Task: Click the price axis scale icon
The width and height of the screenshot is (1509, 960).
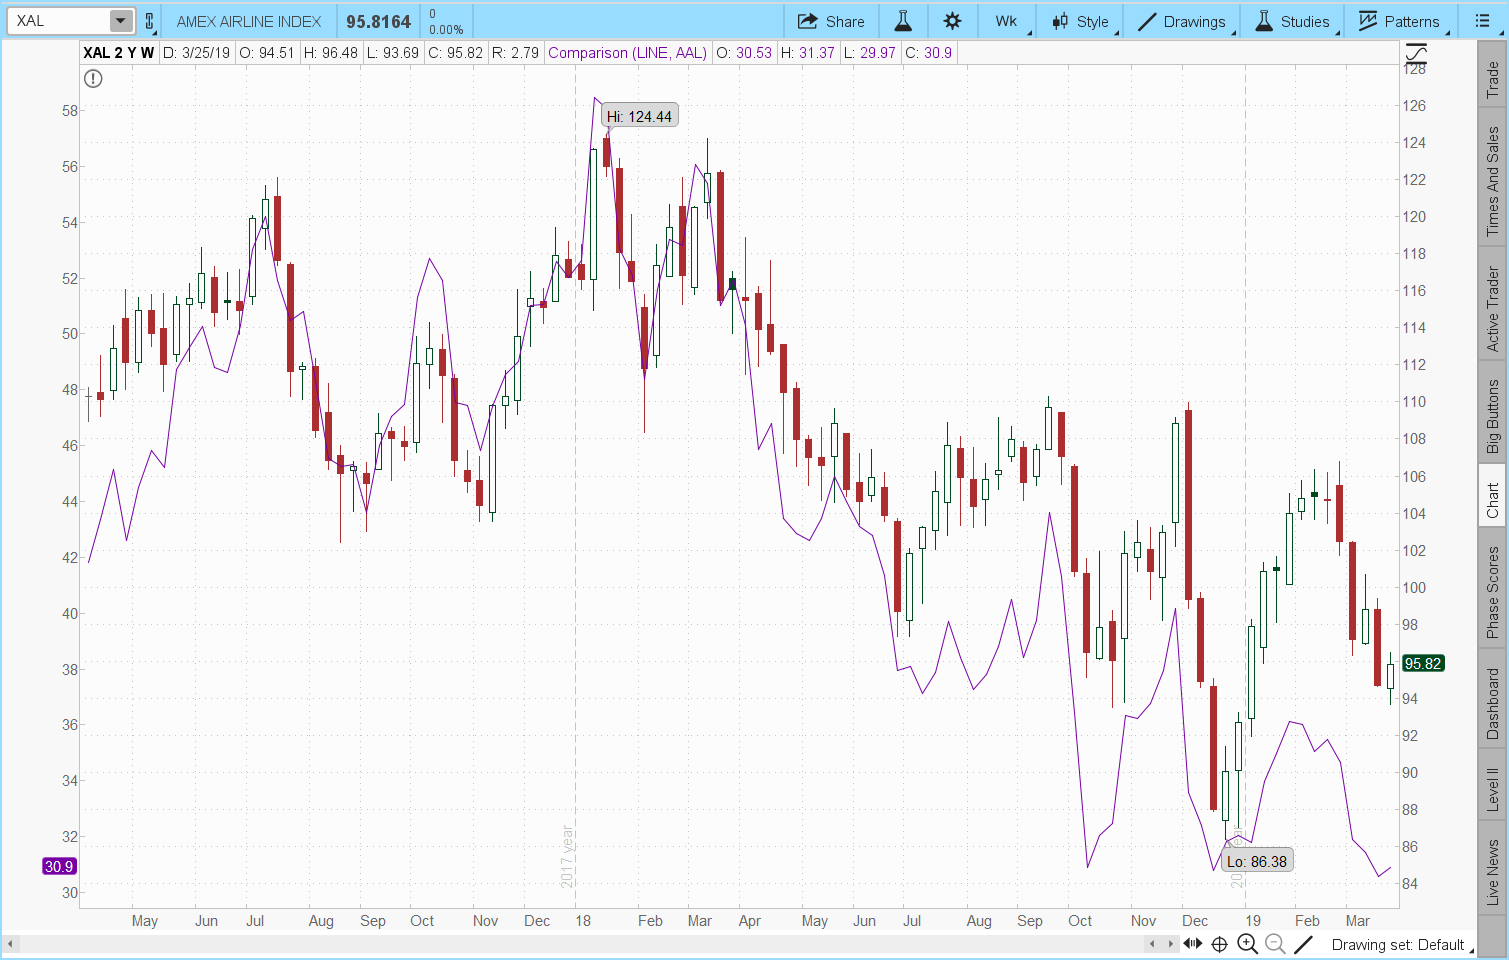Action: [1415, 53]
